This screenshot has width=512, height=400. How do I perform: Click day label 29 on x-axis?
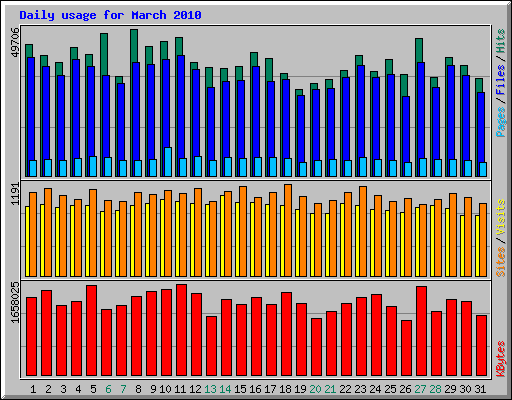[x=450, y=389]
